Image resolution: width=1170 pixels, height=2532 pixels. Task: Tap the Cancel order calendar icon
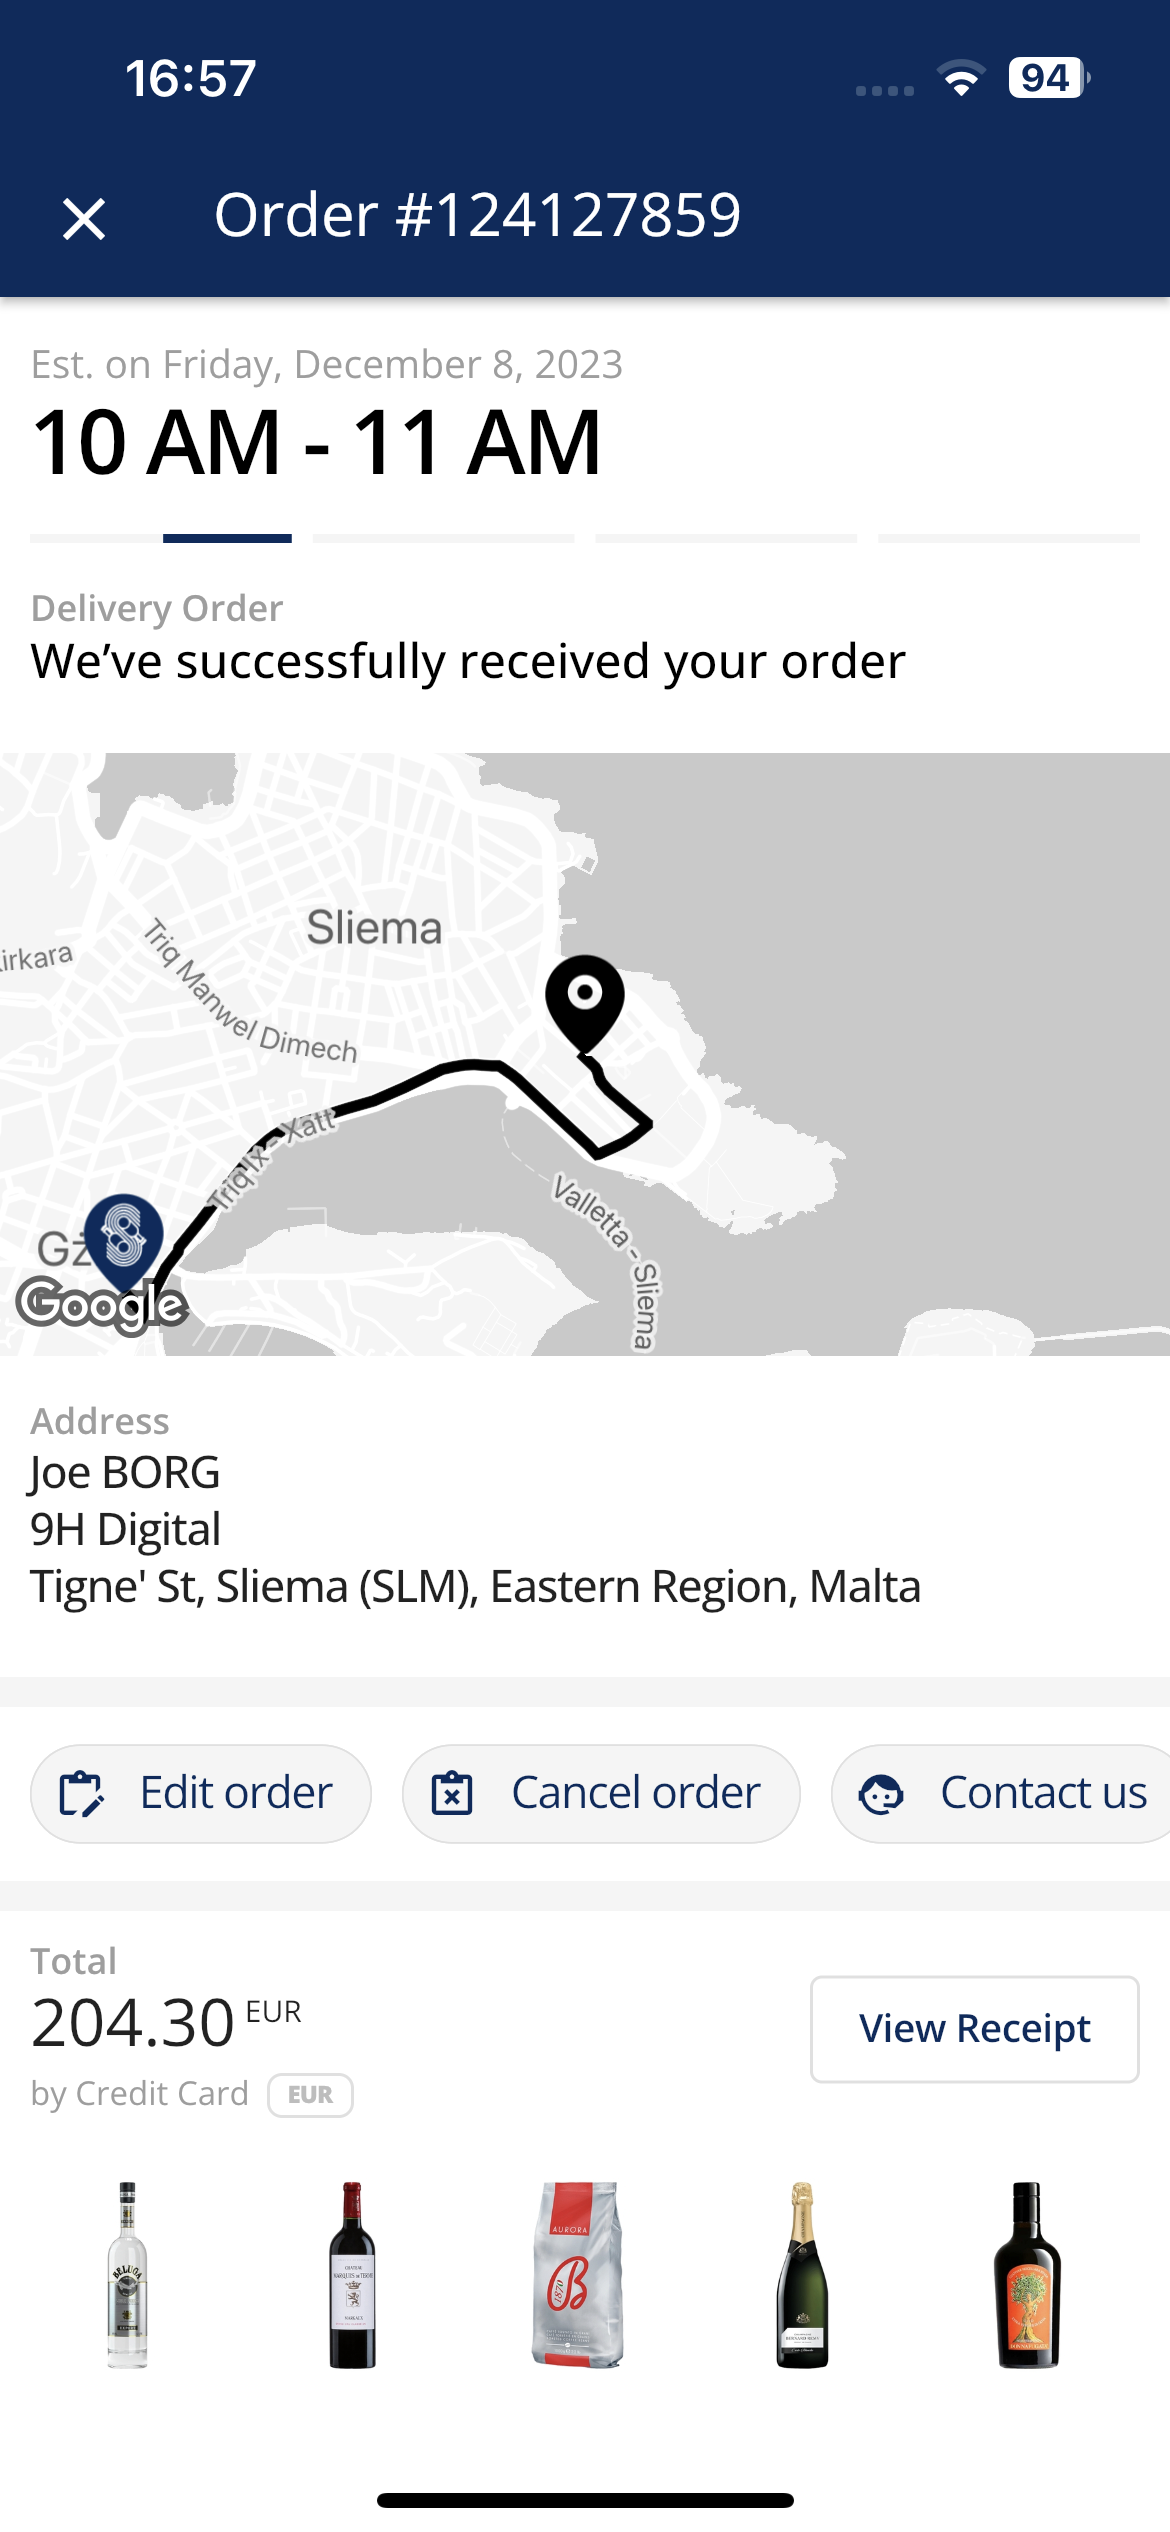pyautogui.click(x=452, y=1793)
